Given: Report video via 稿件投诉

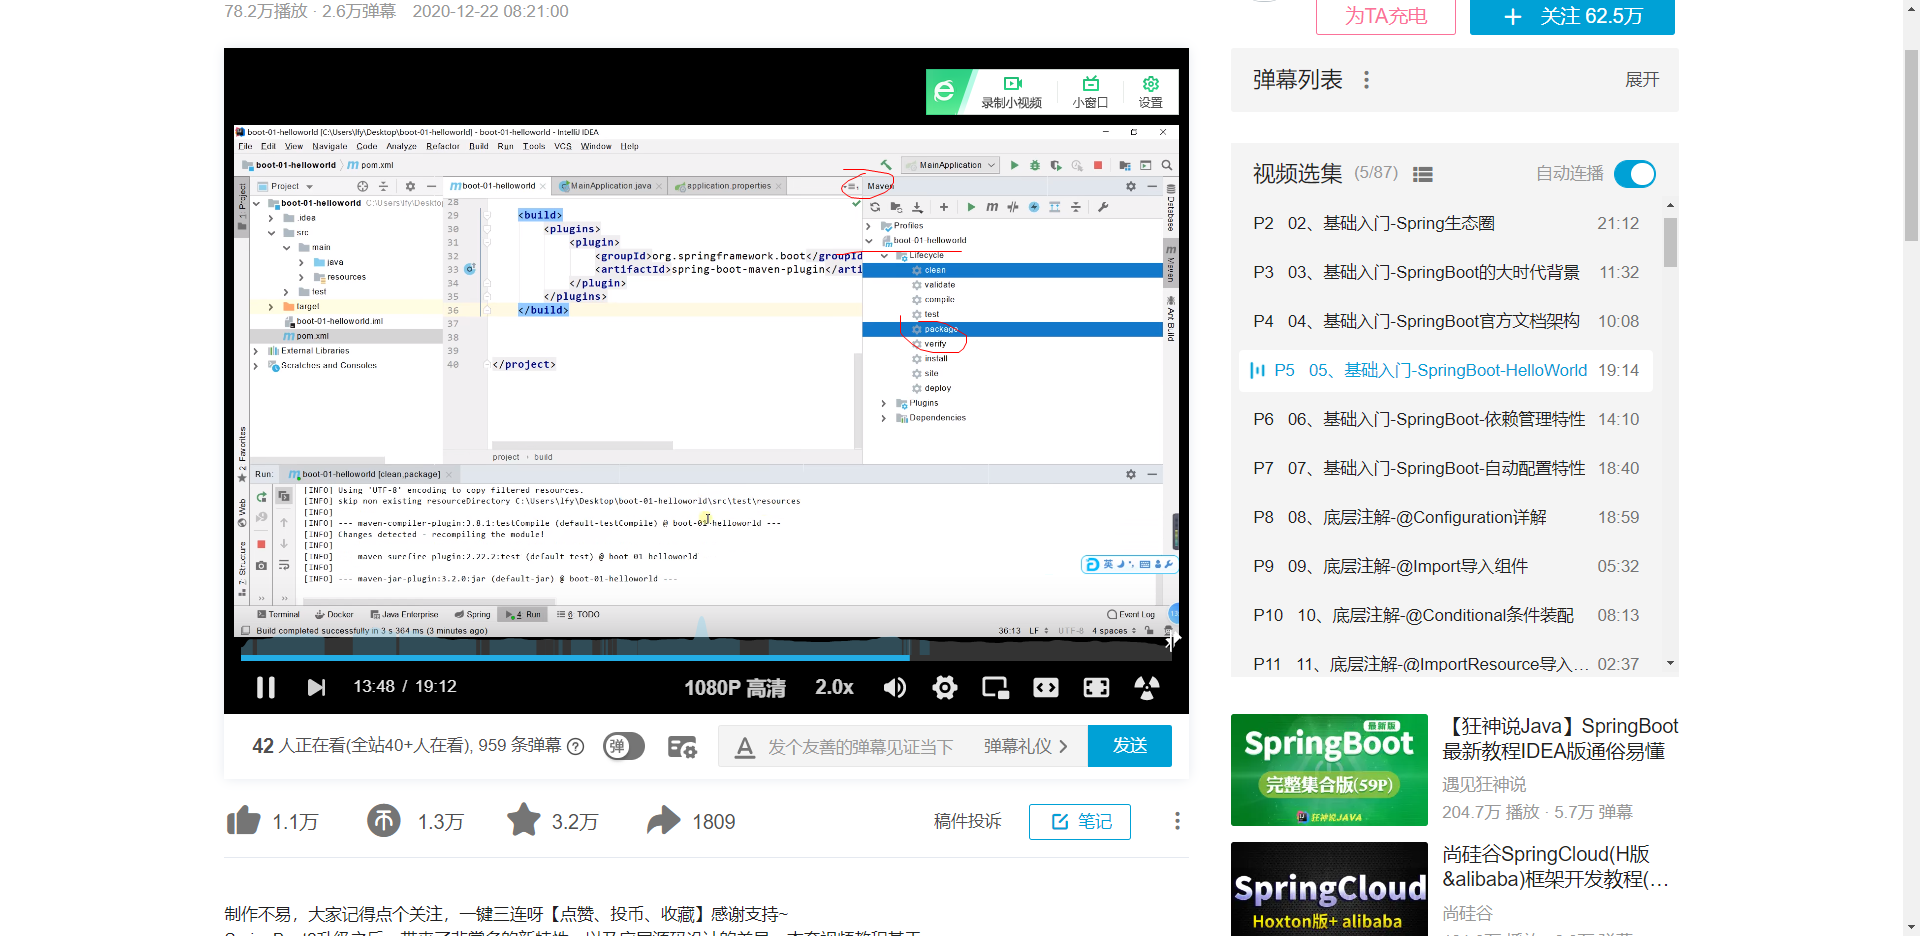Looking at the screenshot, I should (967, 821).
